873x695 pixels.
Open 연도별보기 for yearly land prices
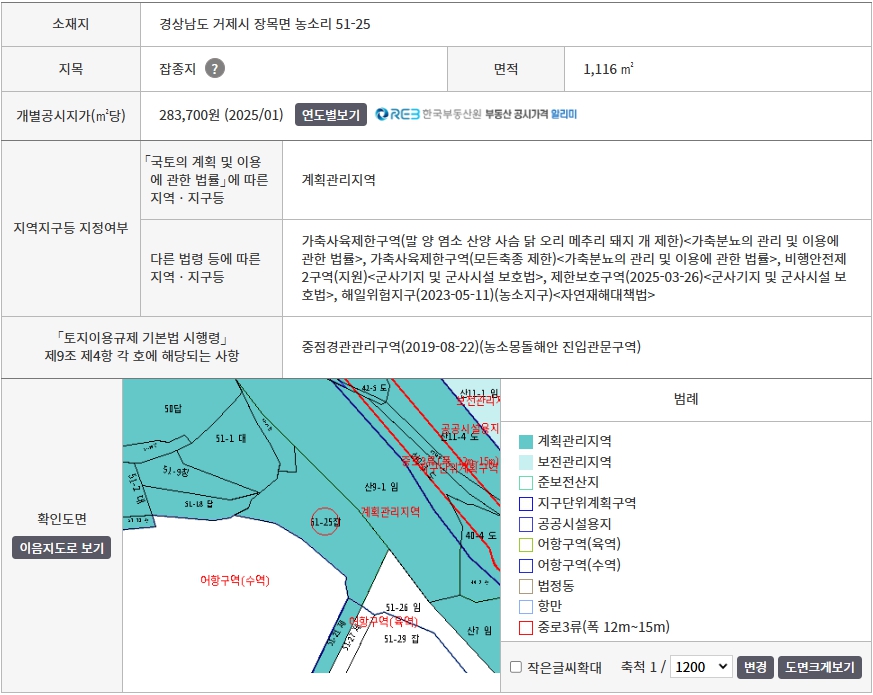click(x=330, y=114)
